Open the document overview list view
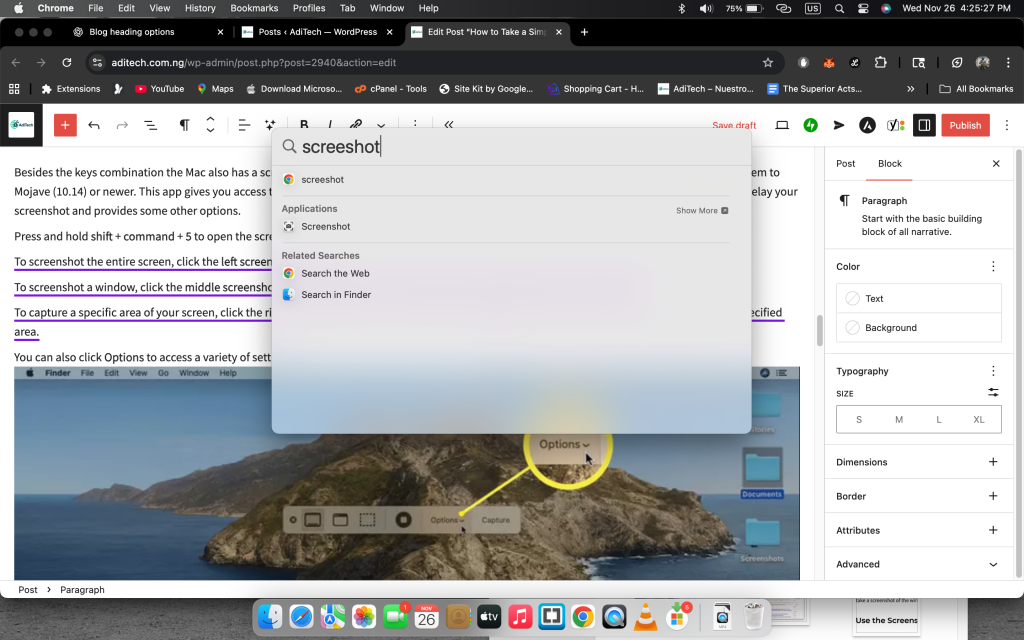The image size is (1024, 640). (150, 125)
